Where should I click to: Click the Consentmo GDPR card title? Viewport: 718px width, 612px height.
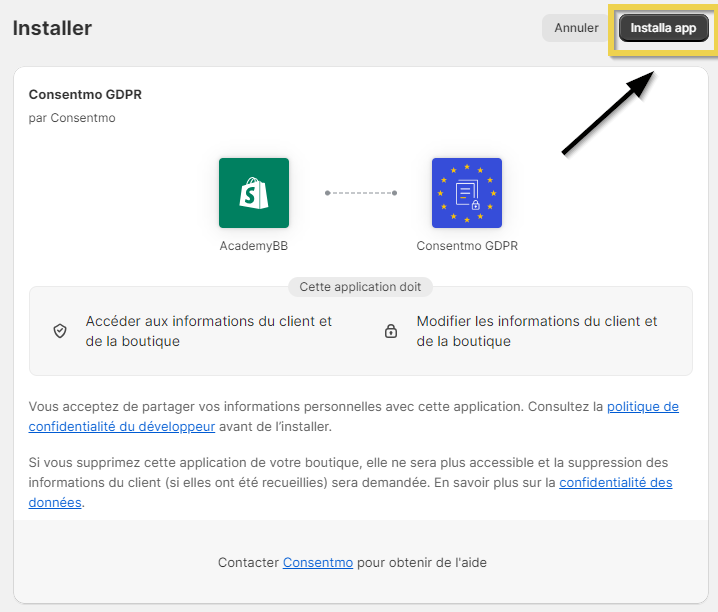coord(85,95)
